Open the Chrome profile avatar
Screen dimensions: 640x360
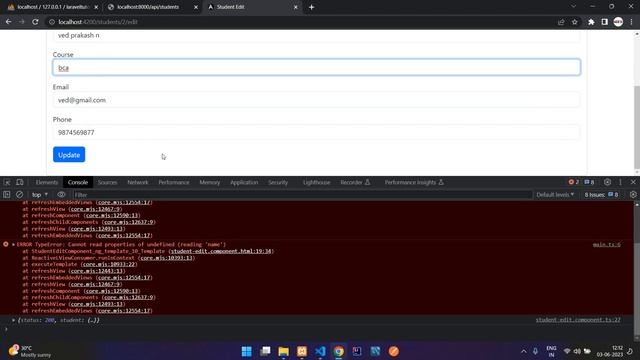(x=618, y=22)
